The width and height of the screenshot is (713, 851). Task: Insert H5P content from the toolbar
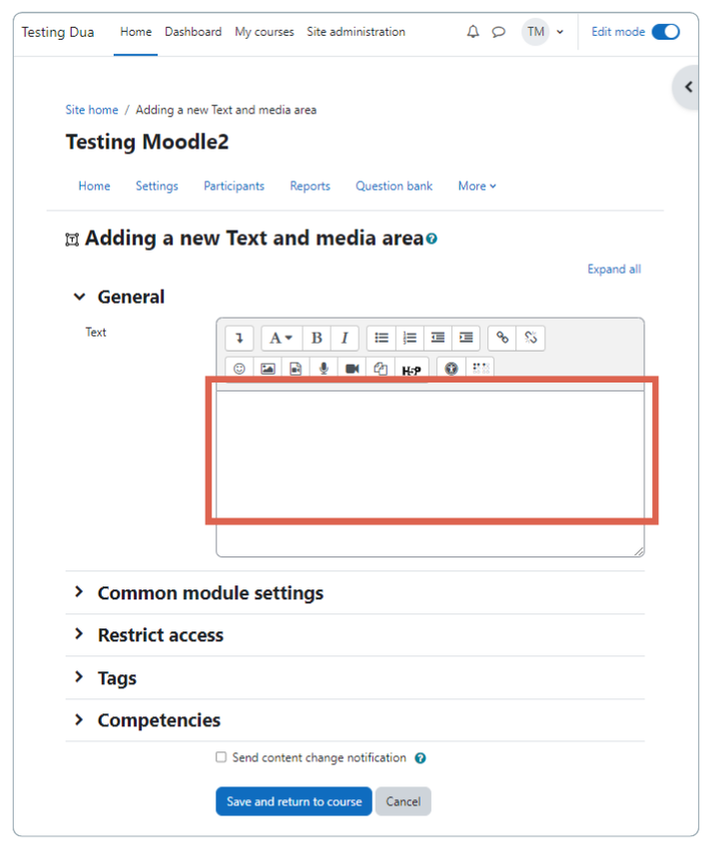411,368
